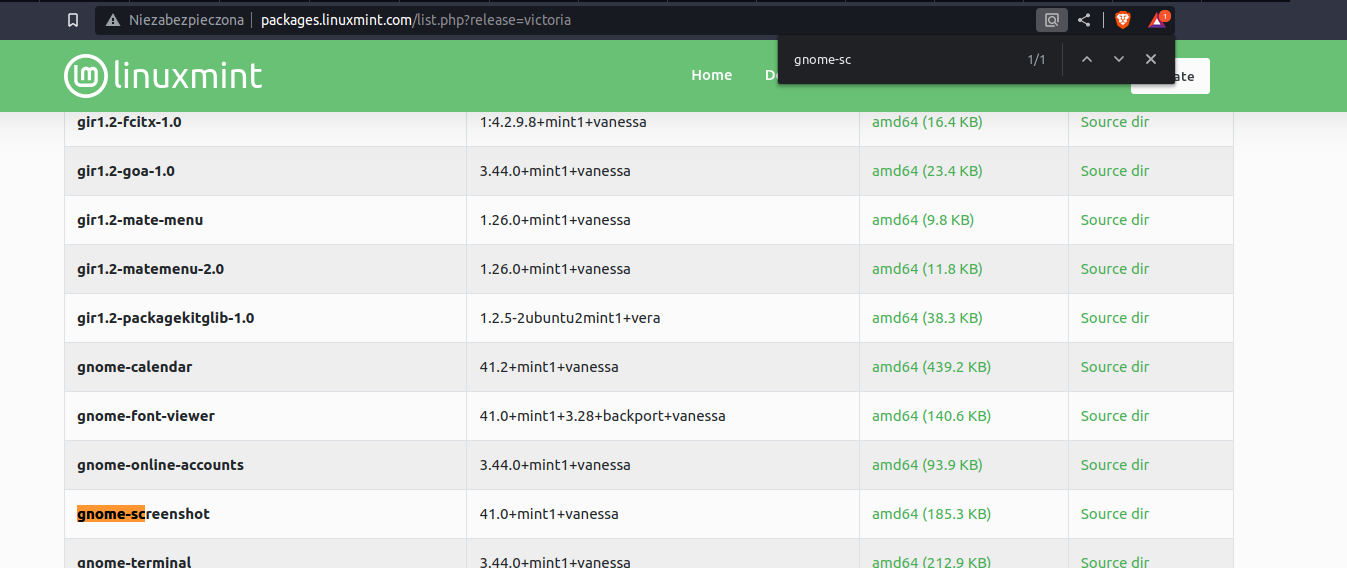Screen dimensions: 1347x568
Task: Click the find-in-page icon in address bar
Action: pos(1051,20)
